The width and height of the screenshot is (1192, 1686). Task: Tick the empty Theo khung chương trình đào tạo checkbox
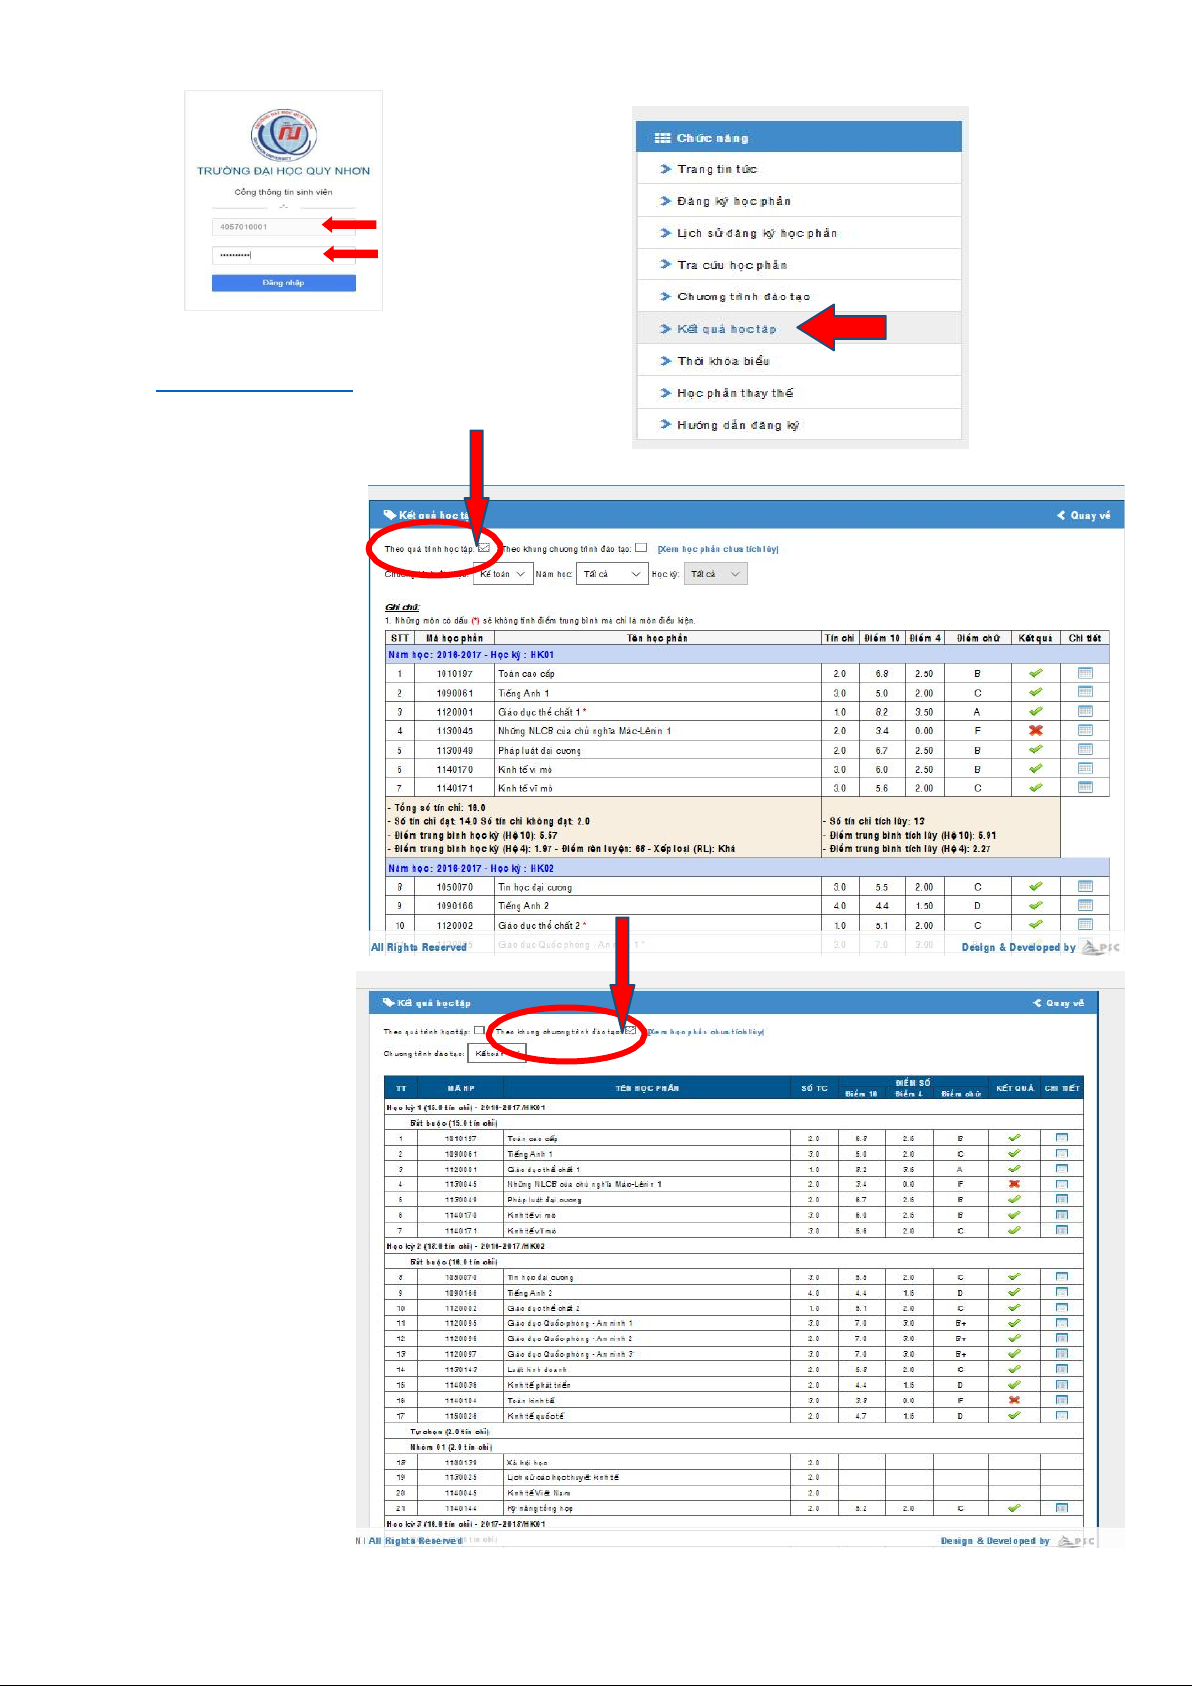641,548
